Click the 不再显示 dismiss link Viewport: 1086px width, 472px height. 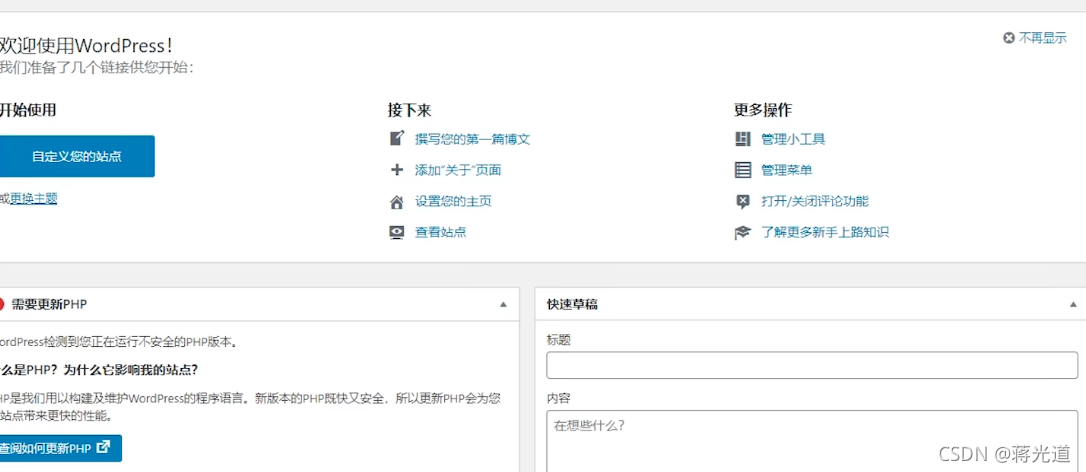tap(1042, 38)
